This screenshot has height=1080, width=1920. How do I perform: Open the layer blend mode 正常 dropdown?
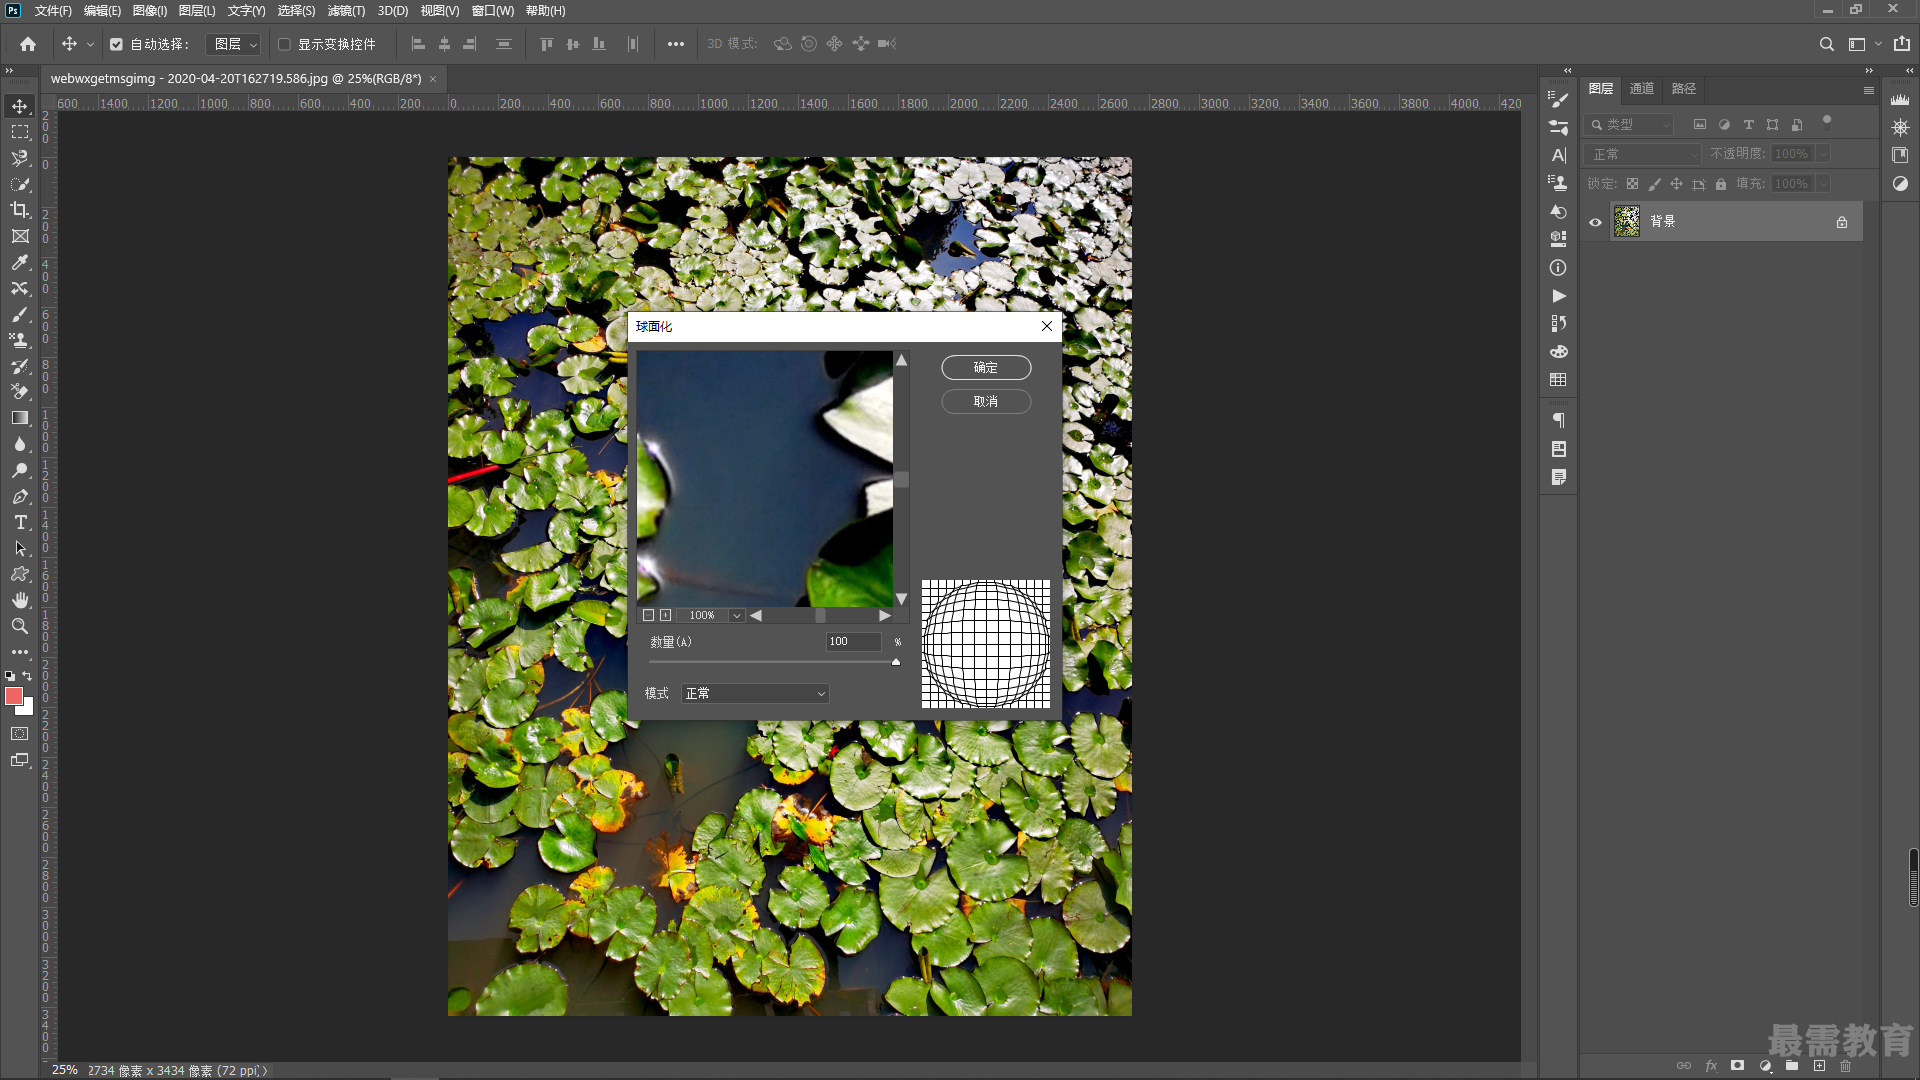tap(1643, 154)
